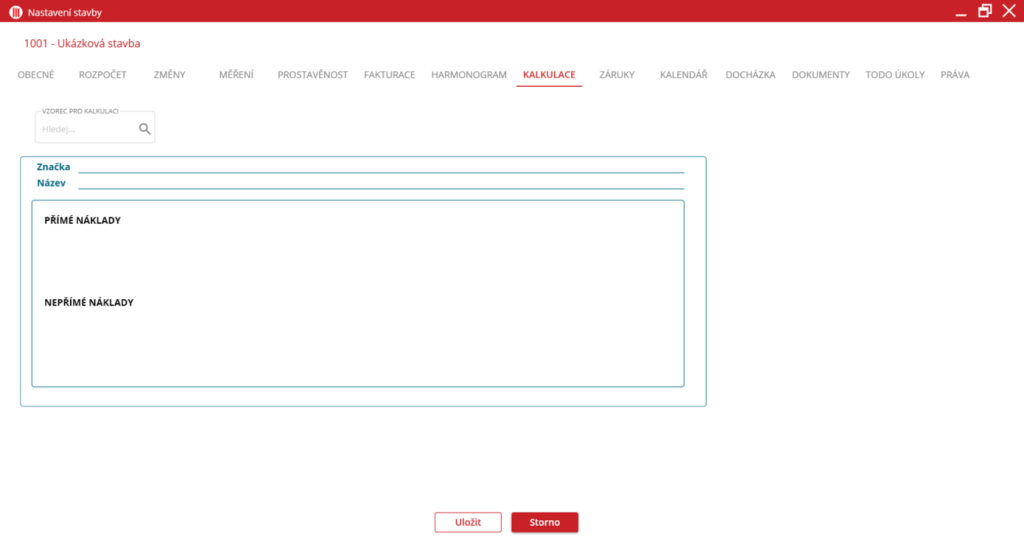This screenshot has height=548, width=1024.
Task: Cancel with the Storno button
Action: (544, 522)
